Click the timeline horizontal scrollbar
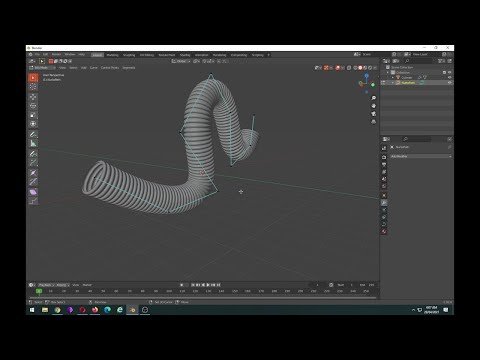This screenshot has height=360, width=480. [x=203, y=298]
